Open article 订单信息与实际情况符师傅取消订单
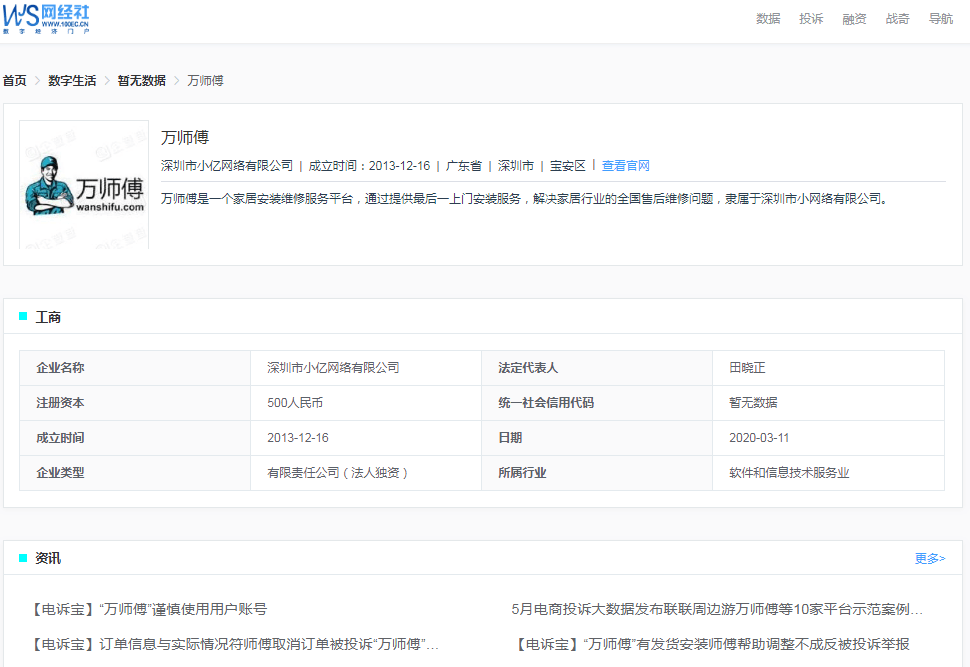The width and height of the screenshot is (970, 667). pos(234,644)
